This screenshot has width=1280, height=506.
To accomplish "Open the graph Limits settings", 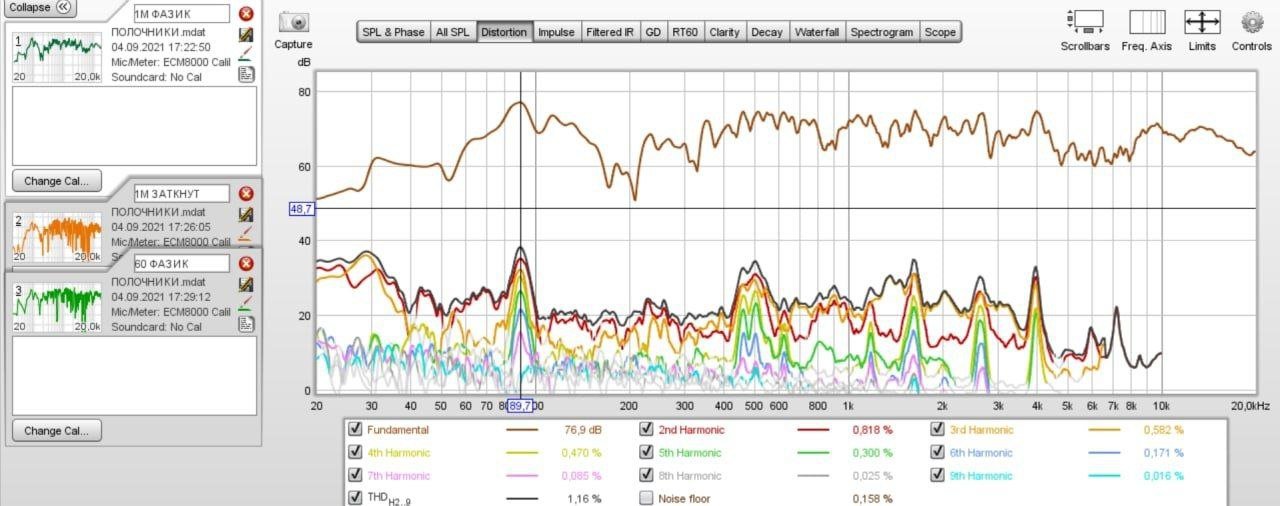I will point(1202,22).
